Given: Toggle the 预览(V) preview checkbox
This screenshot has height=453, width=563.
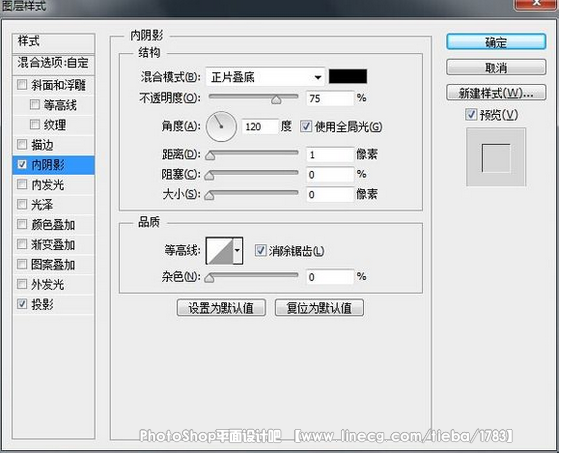Looking at the screenshot, I should click(x=471, y=115).
